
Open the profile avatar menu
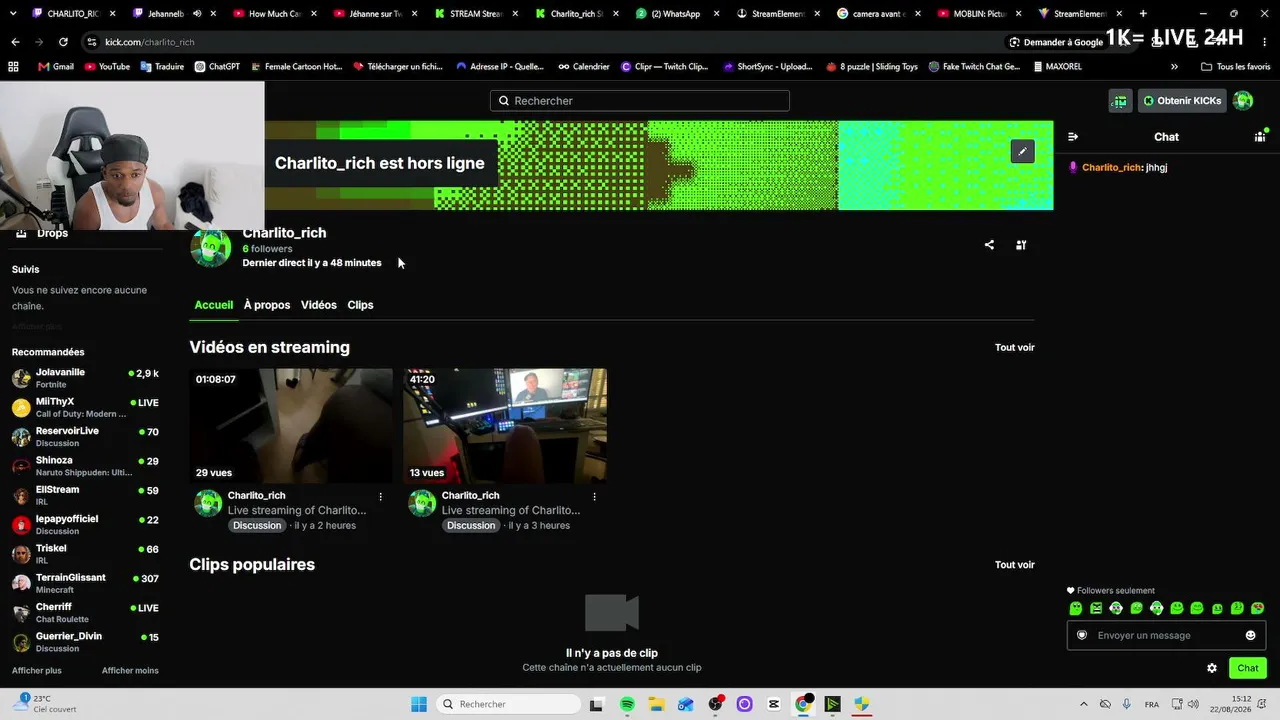[1243, 101]
